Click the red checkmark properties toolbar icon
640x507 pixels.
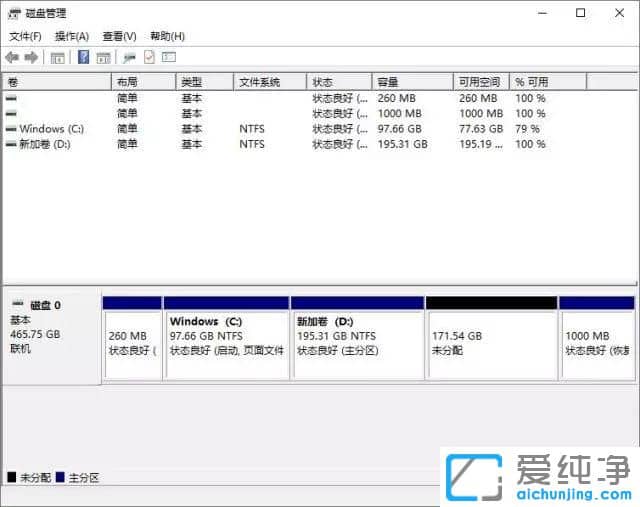click(149, 58)
